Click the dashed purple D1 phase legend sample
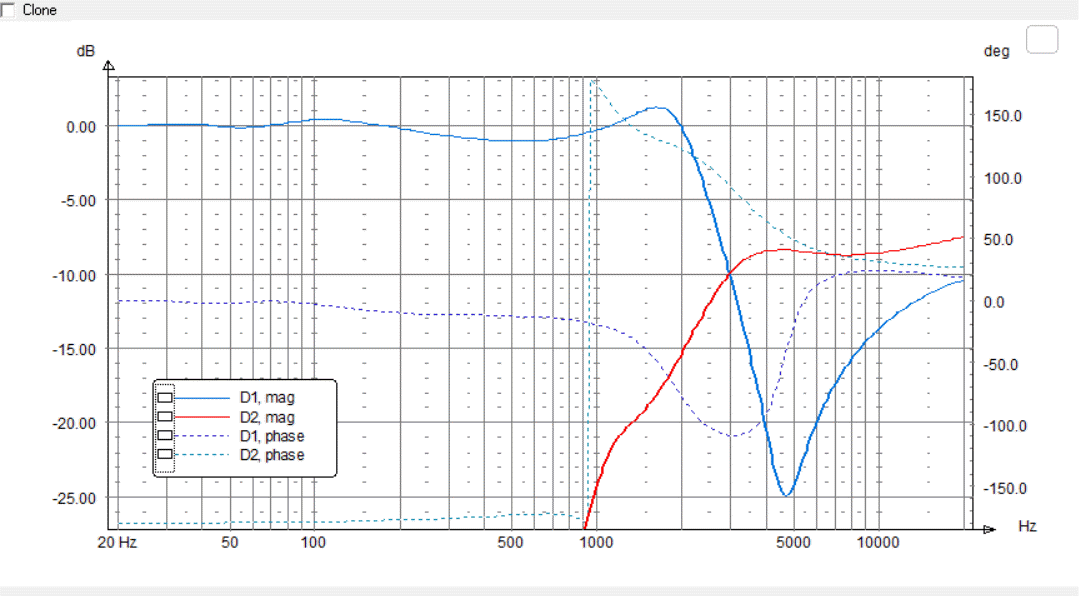 pos(202,436)
